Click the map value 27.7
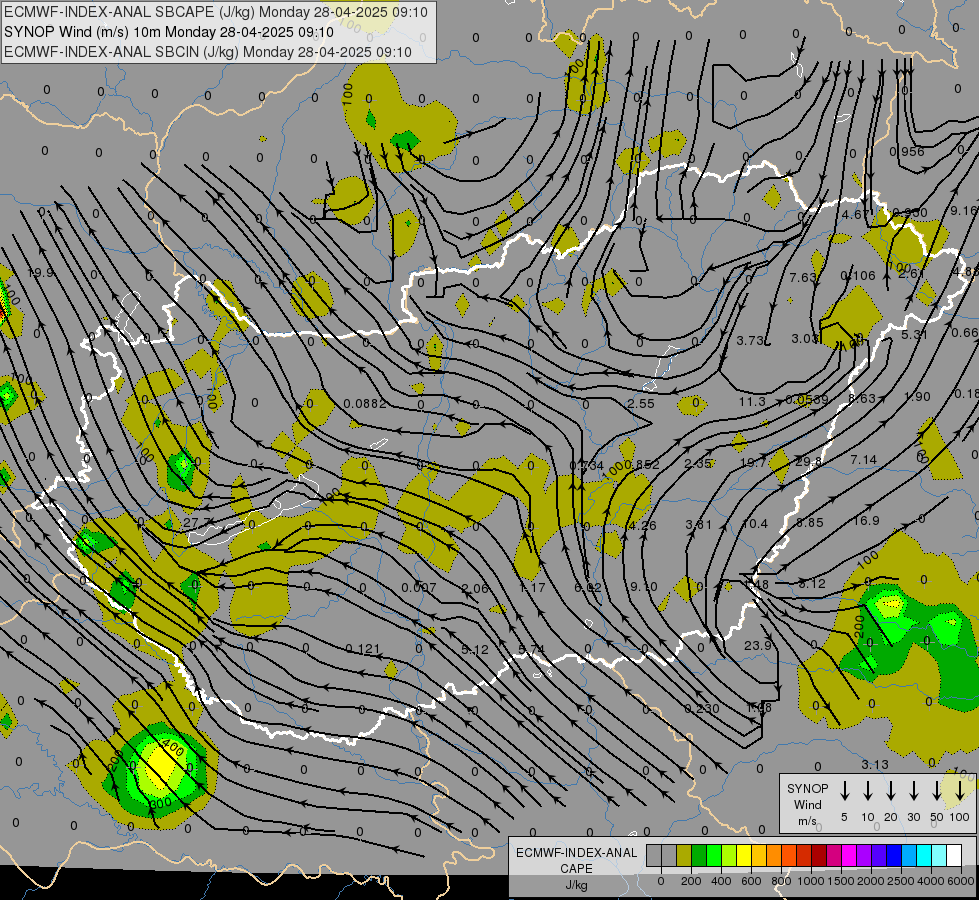Screen dimensions: 979x900 coord(196,522)
